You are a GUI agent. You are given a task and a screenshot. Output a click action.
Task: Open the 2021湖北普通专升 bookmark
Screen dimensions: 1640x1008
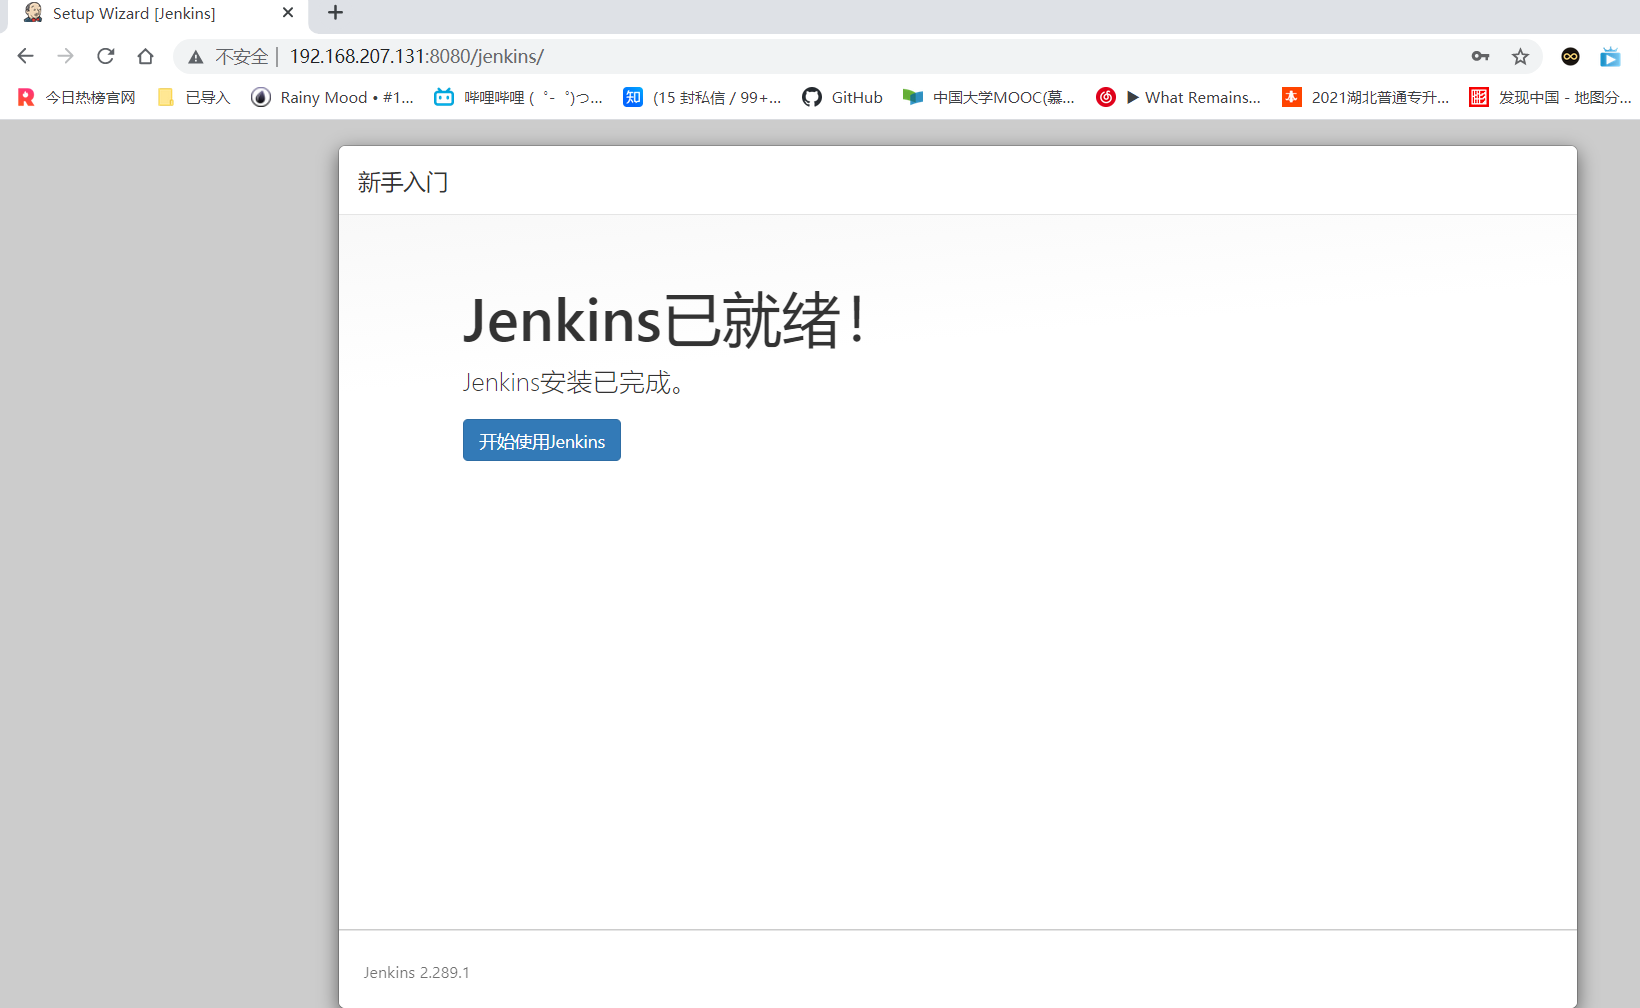tap(1366, 97)
